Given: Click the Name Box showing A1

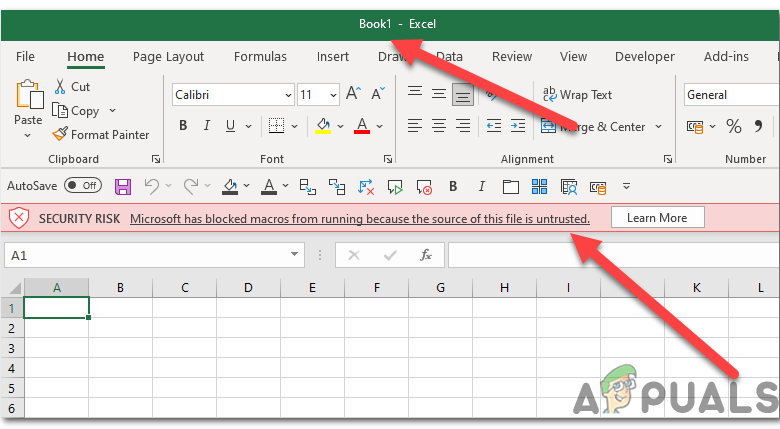Looking at the screenshot, I should click(x=154, y=255).
